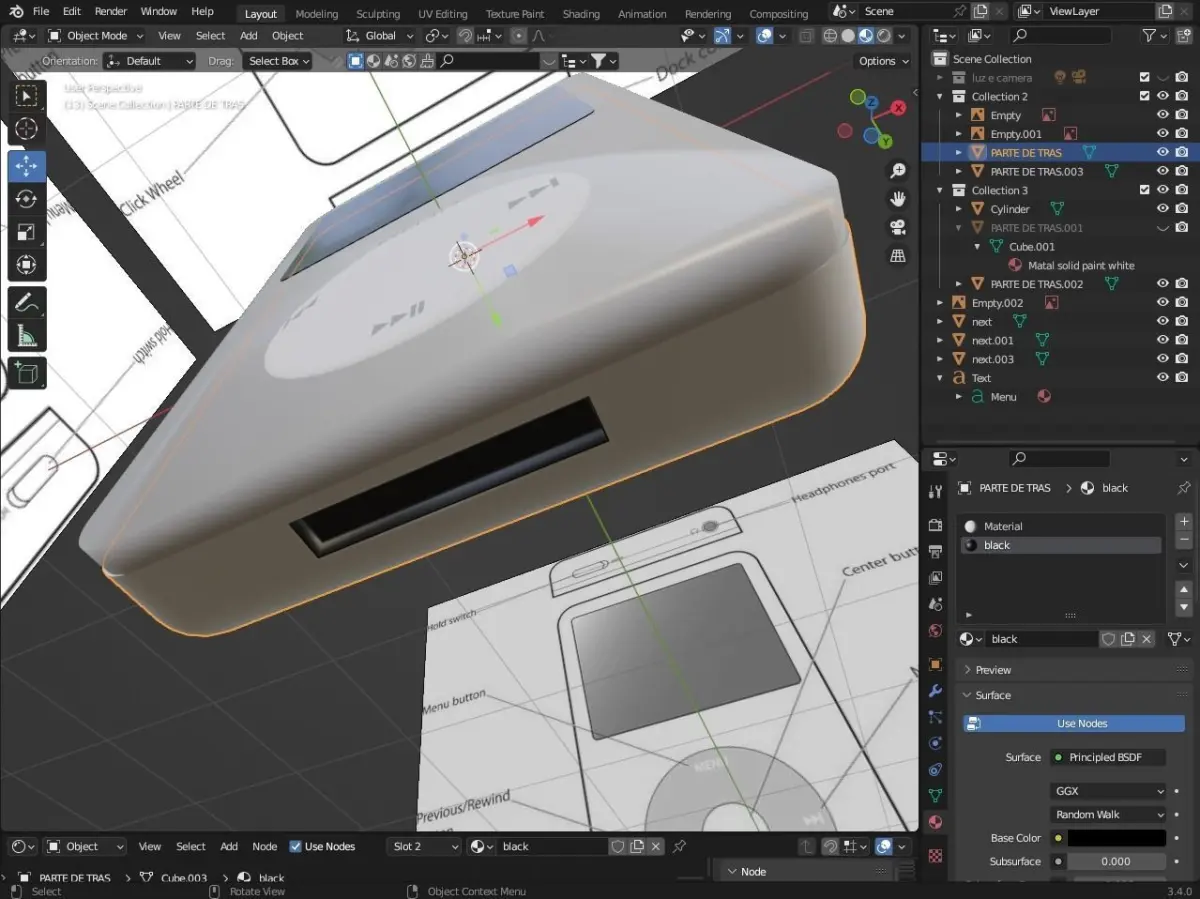
Task: Toggle camera view icon in viewport
Action: tap(898, 227)
